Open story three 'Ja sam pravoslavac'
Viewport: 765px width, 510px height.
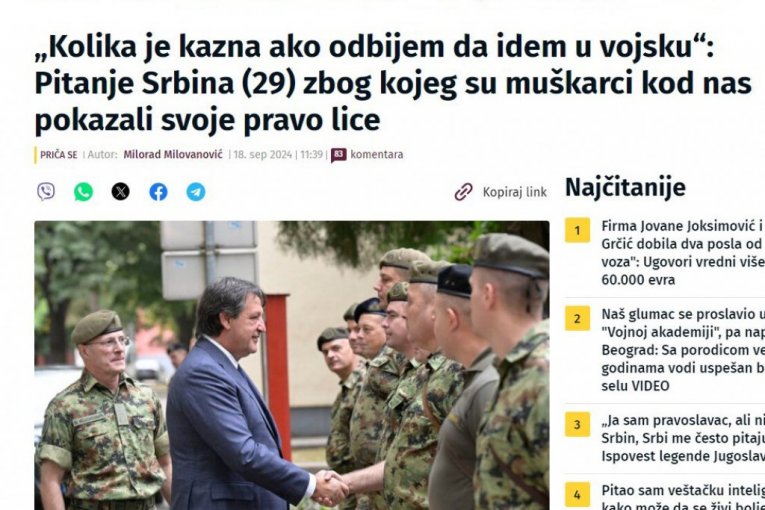coord(683,438)
